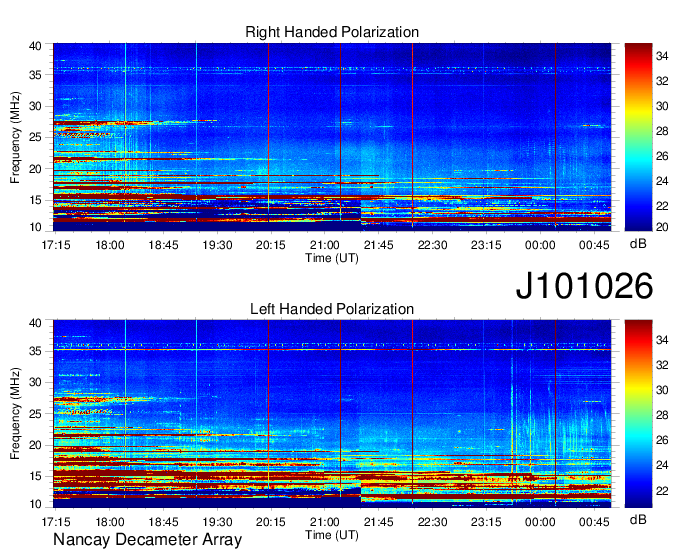Click the 'Nancay Decameter Array' caption

tap(147, 540)
